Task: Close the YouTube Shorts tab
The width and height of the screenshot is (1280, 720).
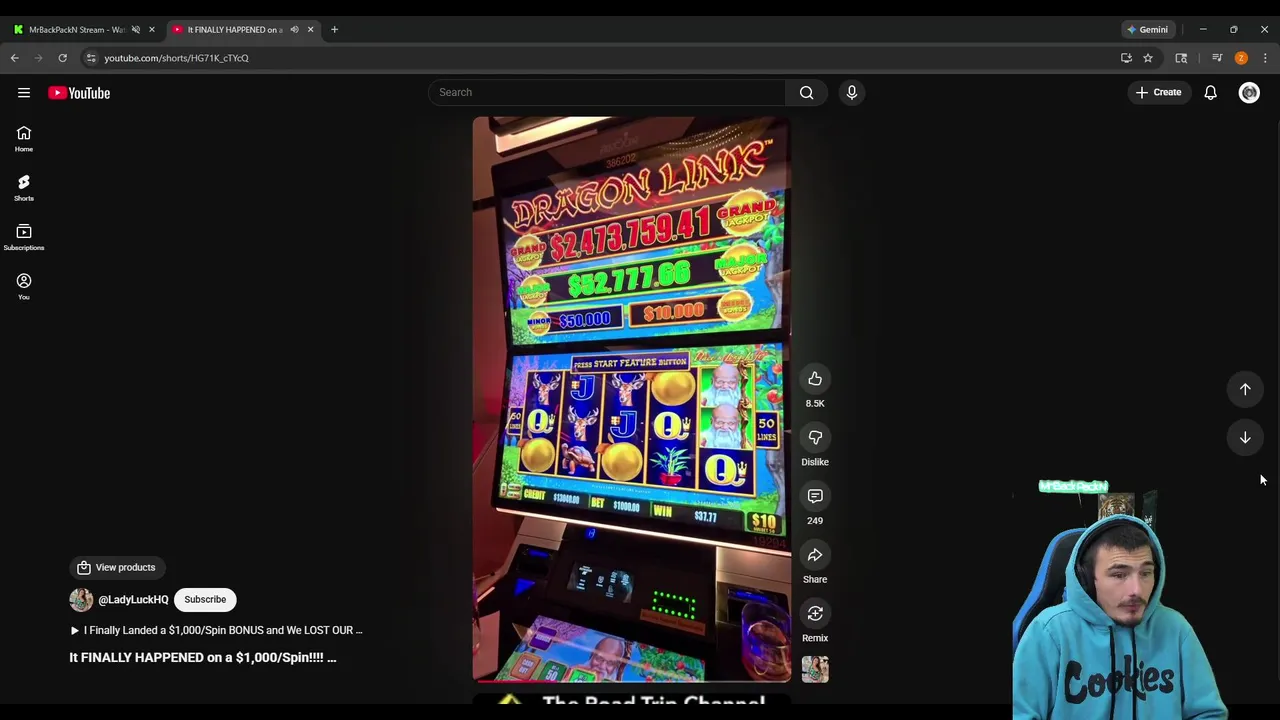Action: pyautogui.click(x=310, y=30)
